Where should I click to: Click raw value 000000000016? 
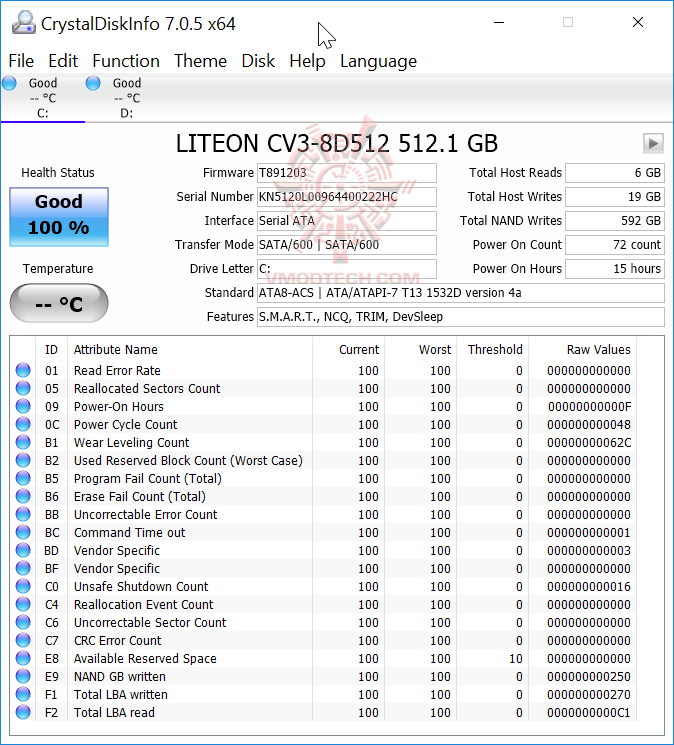pyautogui.click(x=589, y=587)
